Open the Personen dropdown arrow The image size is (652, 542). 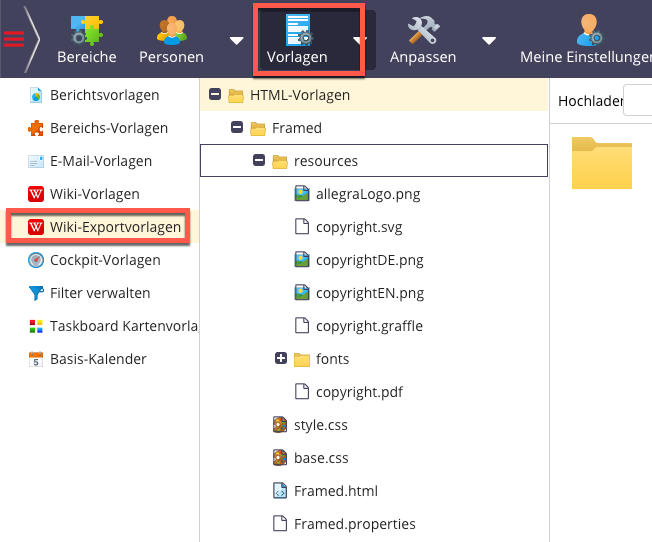[236, 41]
